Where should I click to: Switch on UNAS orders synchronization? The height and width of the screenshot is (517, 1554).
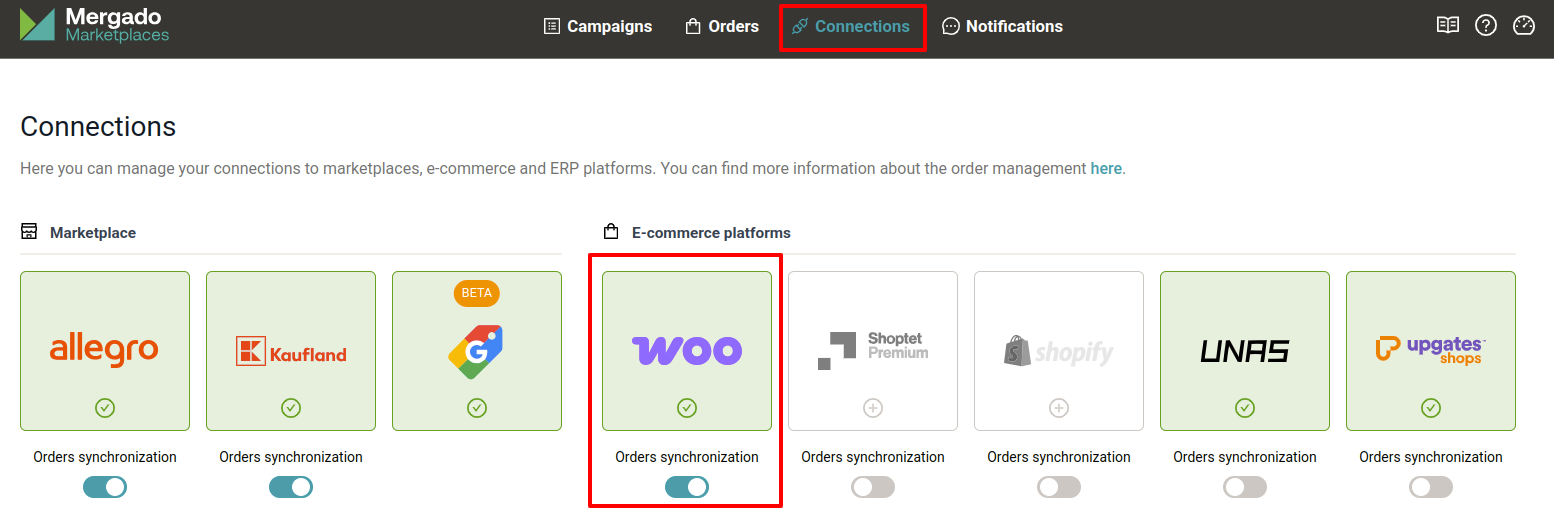point(1245,487)
